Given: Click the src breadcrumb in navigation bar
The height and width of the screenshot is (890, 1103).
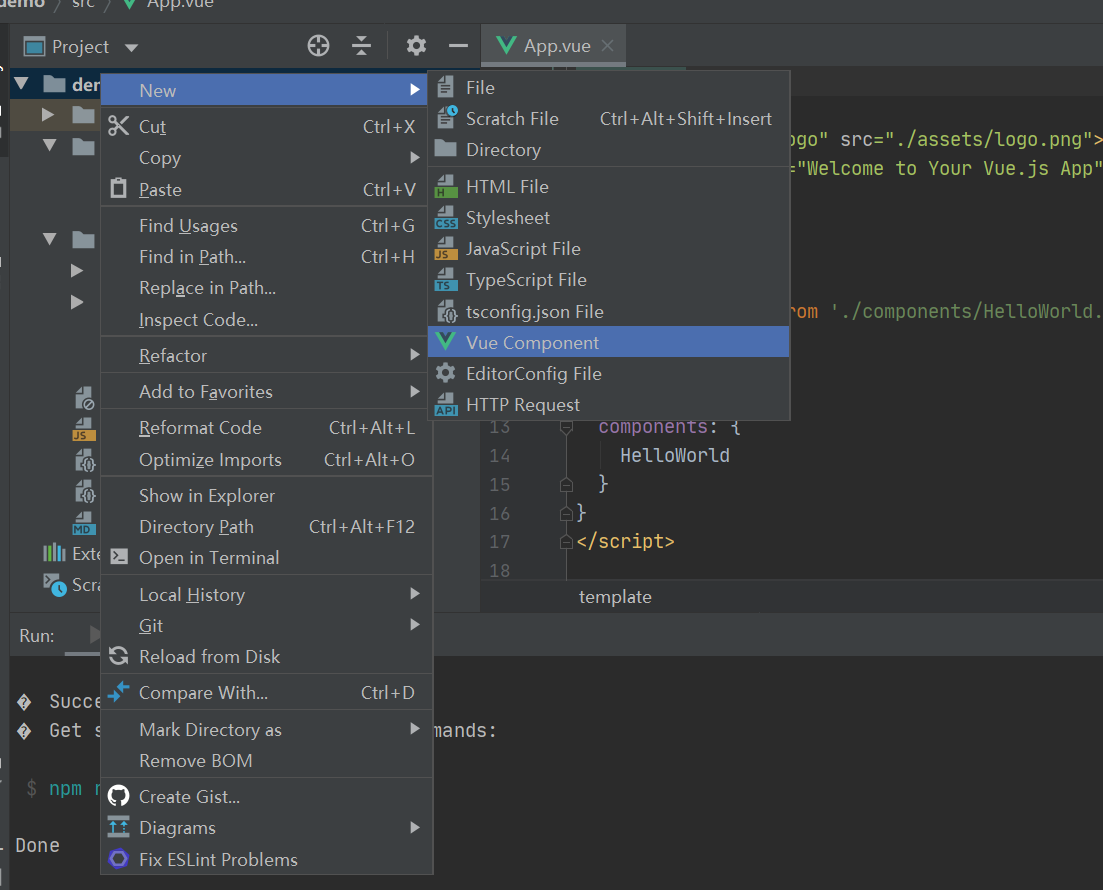Looking at the screenshot, I should (x=83, y=4).
